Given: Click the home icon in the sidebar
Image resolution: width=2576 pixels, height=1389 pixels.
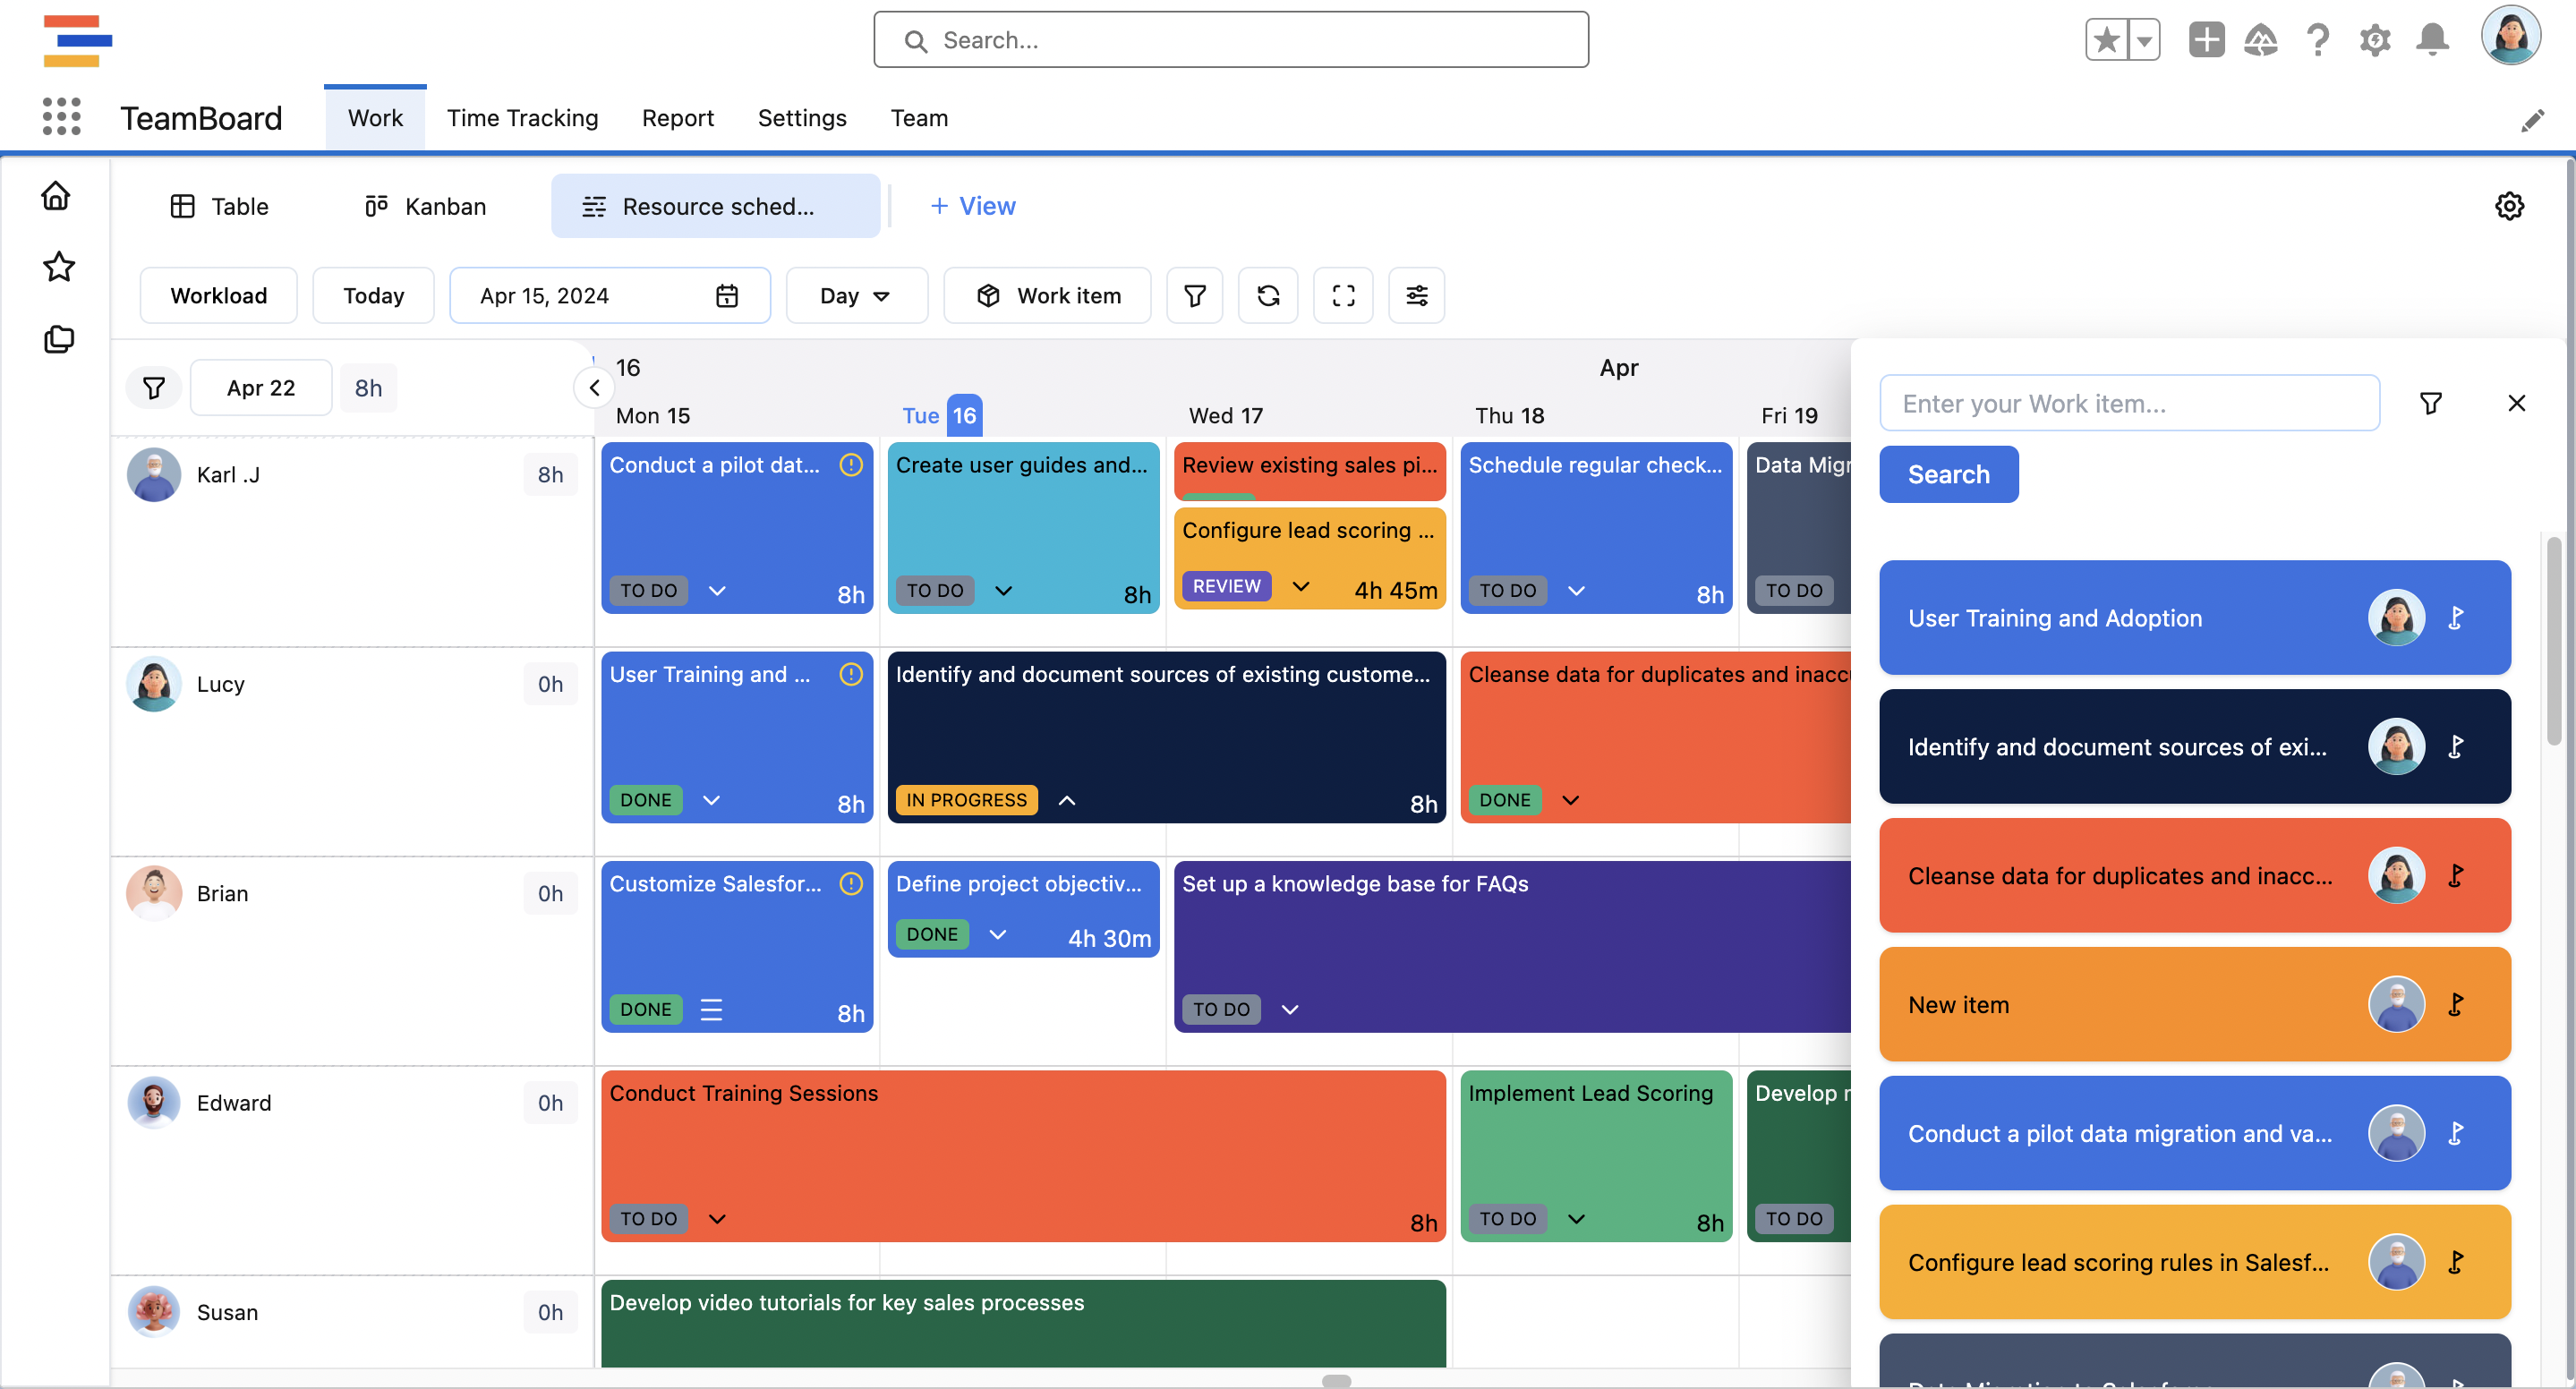Looking at the screenshot, I should [57, 195].
